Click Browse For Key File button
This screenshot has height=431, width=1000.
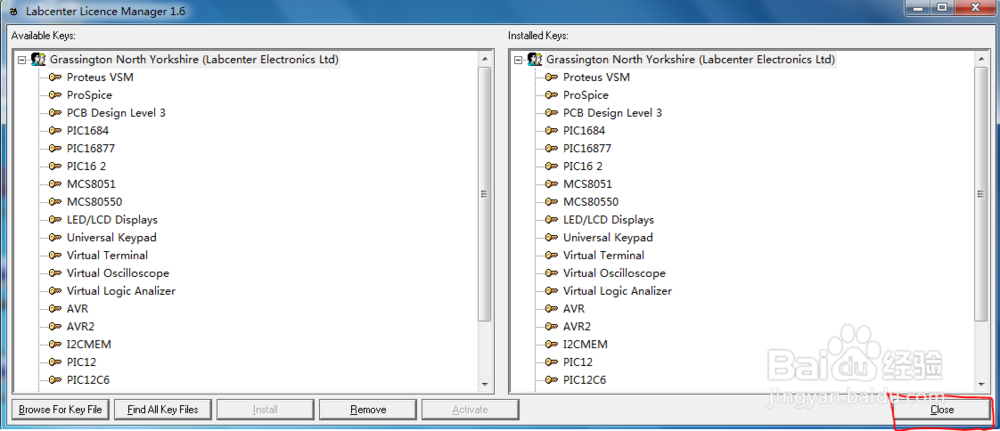[x=61, y=409]
